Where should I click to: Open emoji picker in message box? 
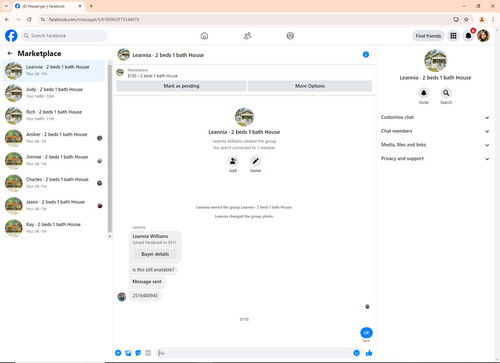pyautogui.click(x=356, y=353)
